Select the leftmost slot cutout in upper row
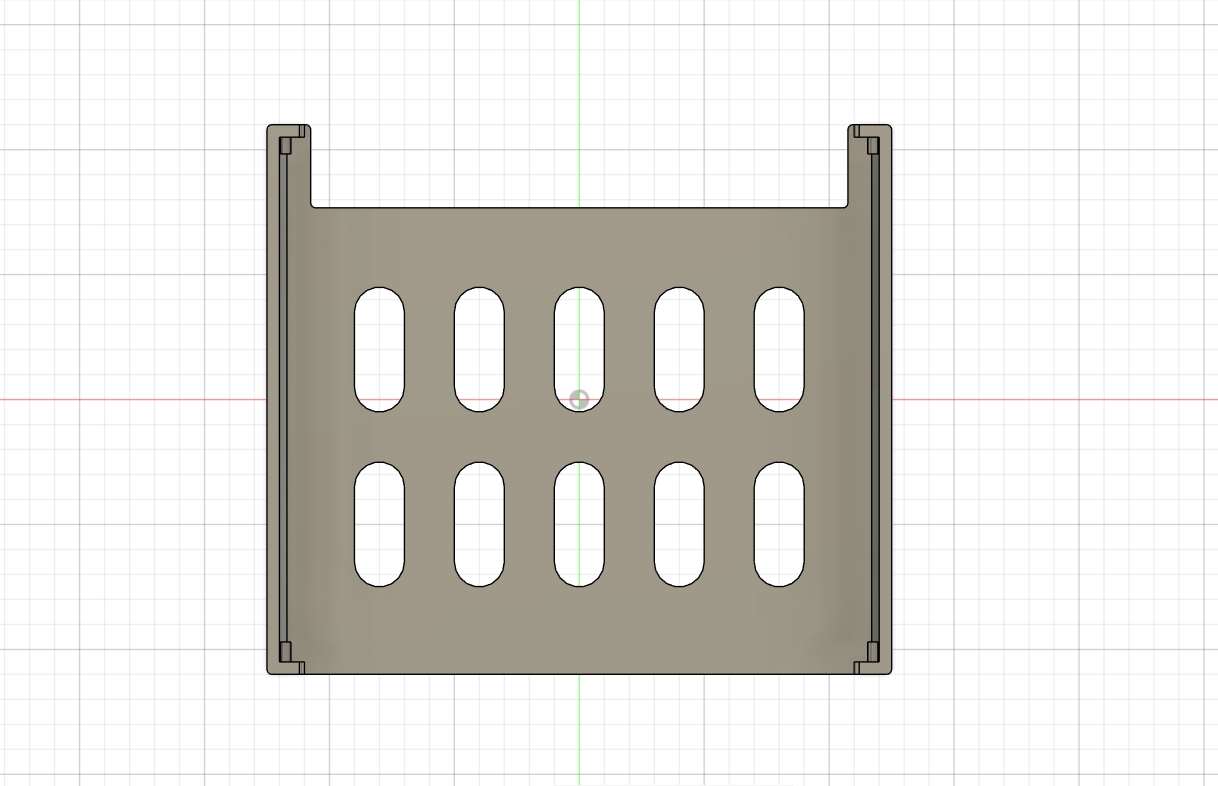This screenshot has width=1218, height=786. (379, 349)
